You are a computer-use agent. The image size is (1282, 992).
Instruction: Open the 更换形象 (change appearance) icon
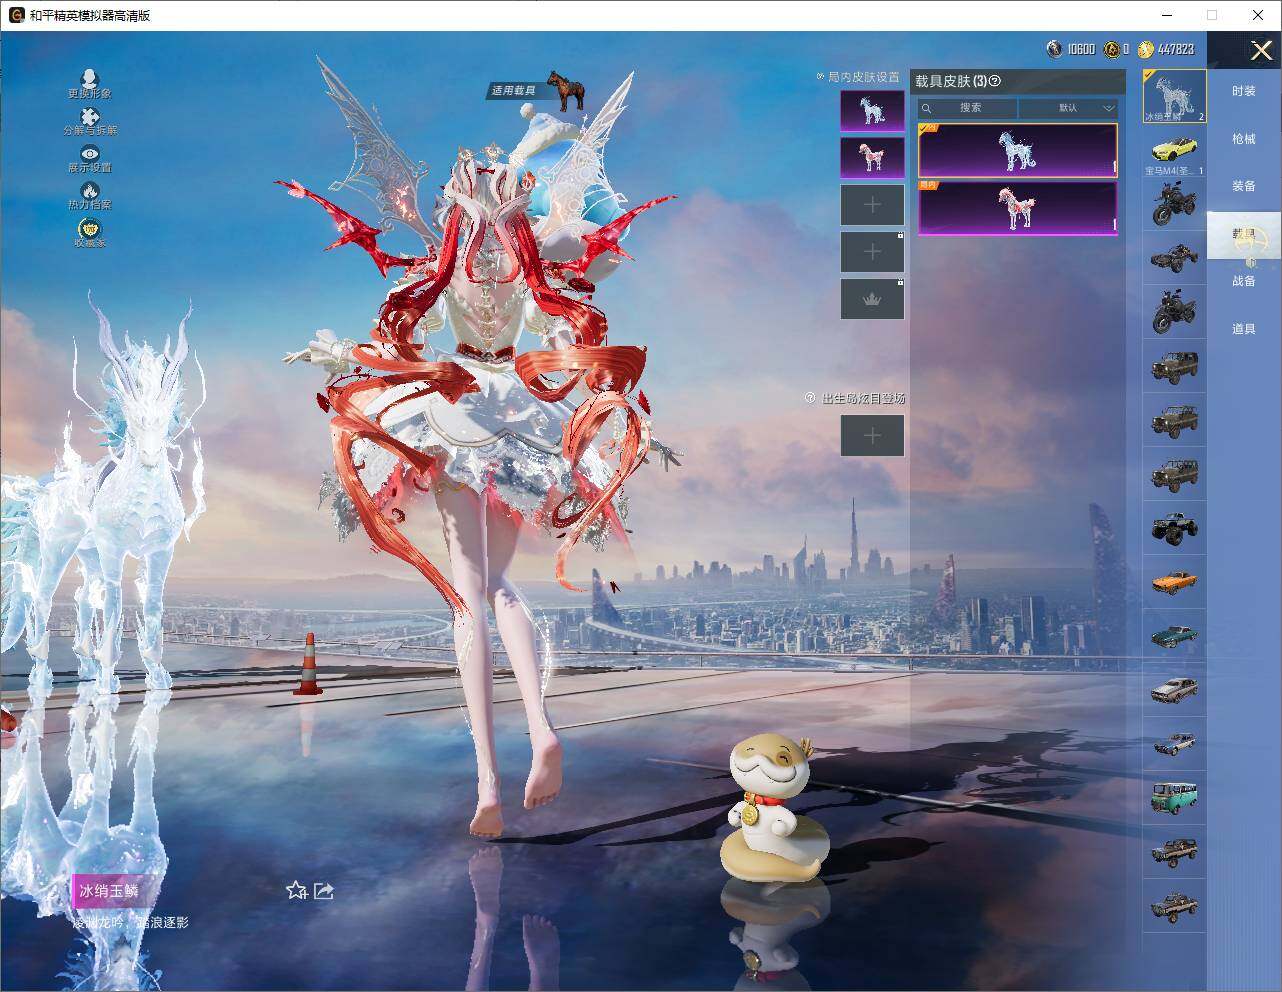(x=90, y=78)
